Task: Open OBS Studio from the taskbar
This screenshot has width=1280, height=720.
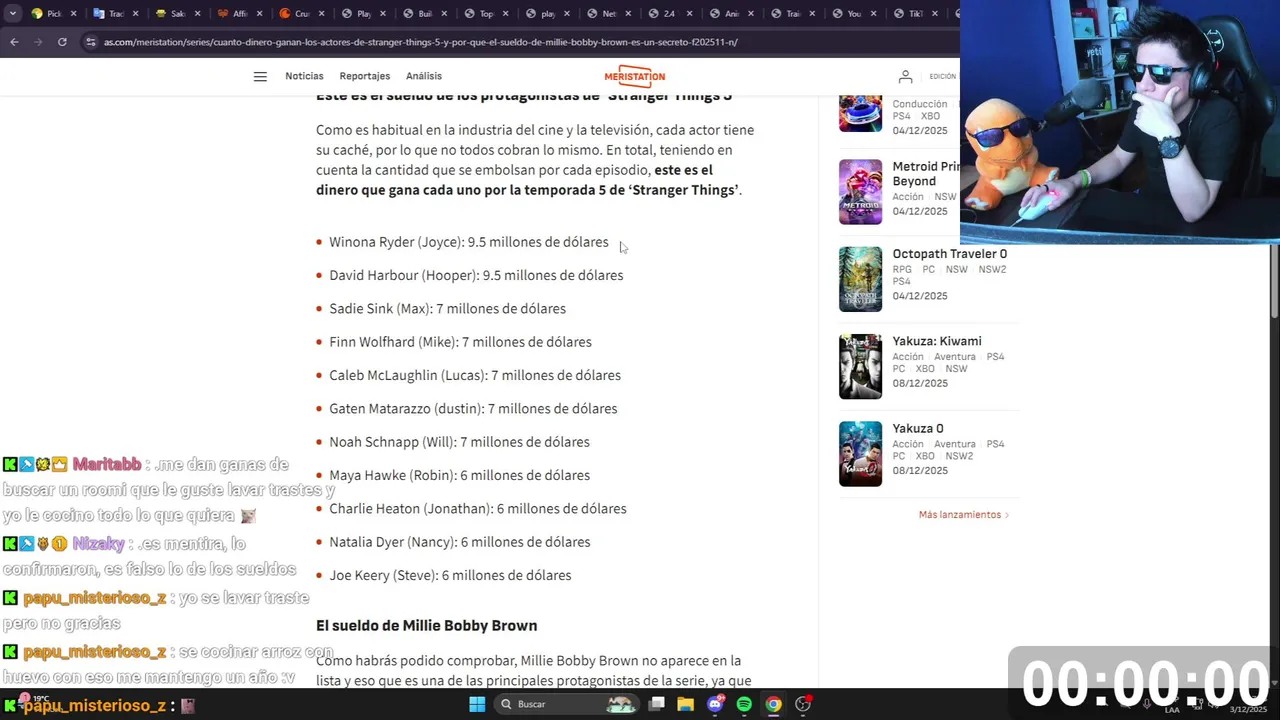Action: (x=803, y=704)
